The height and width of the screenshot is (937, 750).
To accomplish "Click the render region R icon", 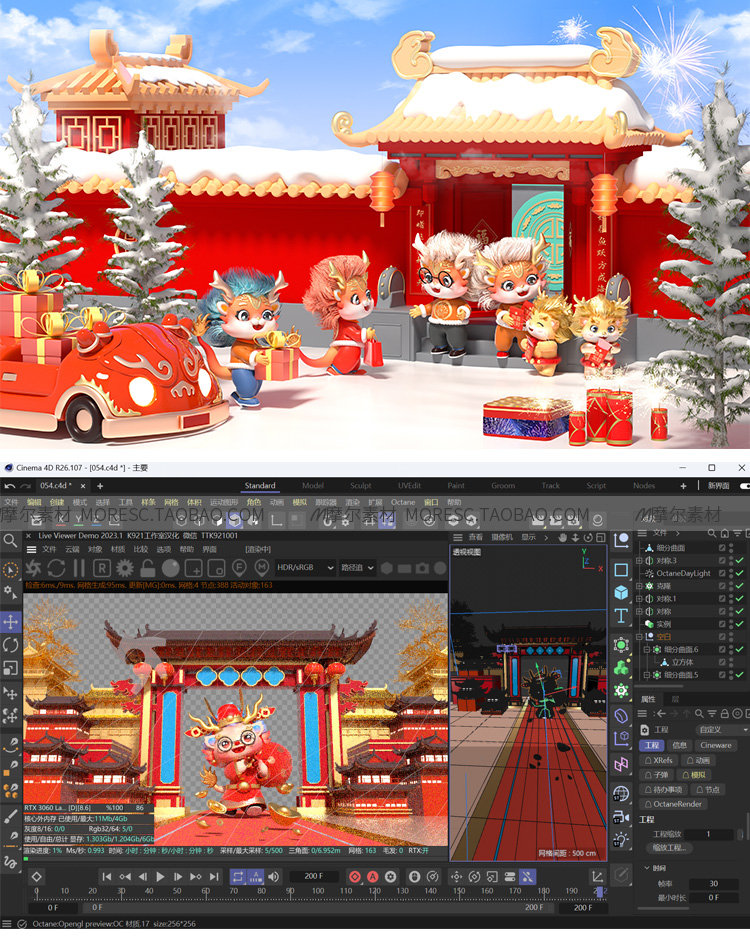I will (102, 568).
